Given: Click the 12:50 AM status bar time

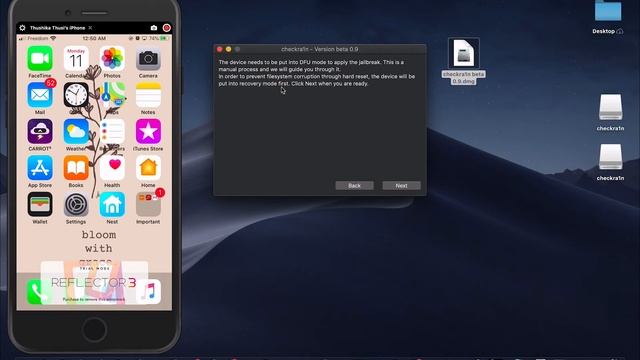Looking at the screenshot, I should pyautogui.click(x=94, y=38).
